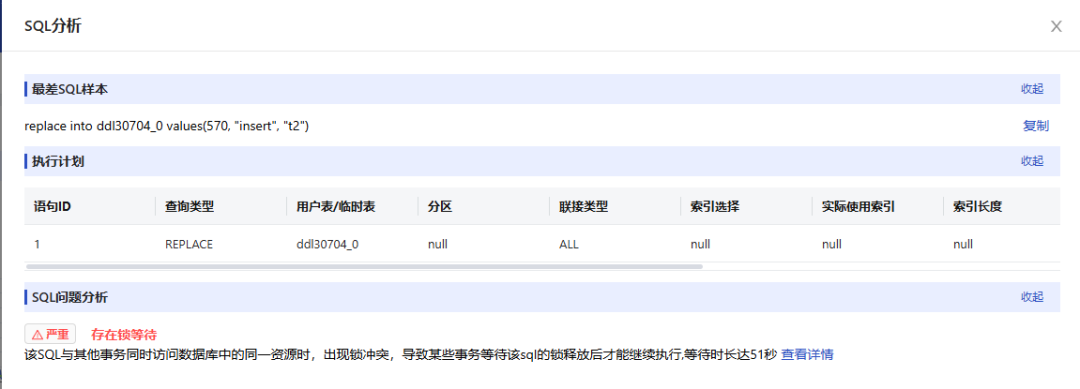Click the 索引选择 column header
Screen dimensions: 1080x389
click(716, 206)
